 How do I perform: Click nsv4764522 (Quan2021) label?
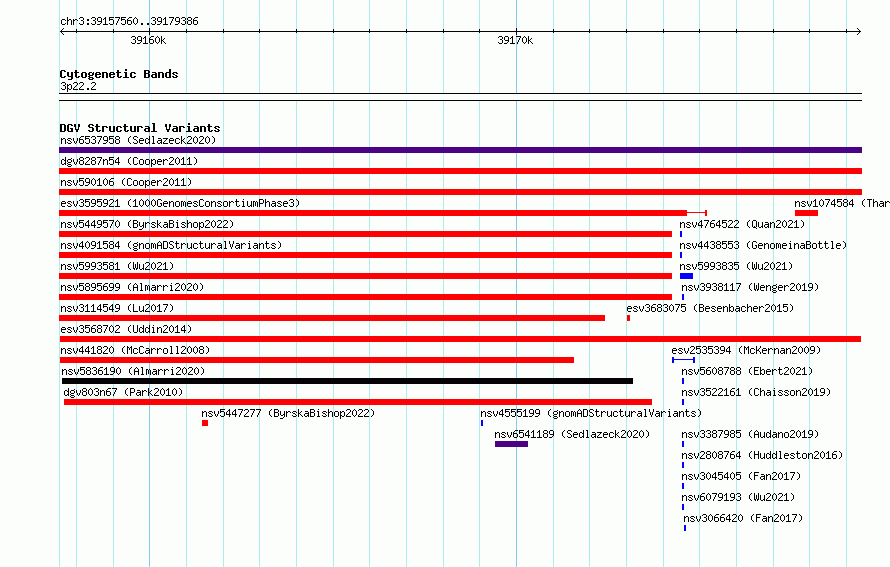click(x=742, y=224)
